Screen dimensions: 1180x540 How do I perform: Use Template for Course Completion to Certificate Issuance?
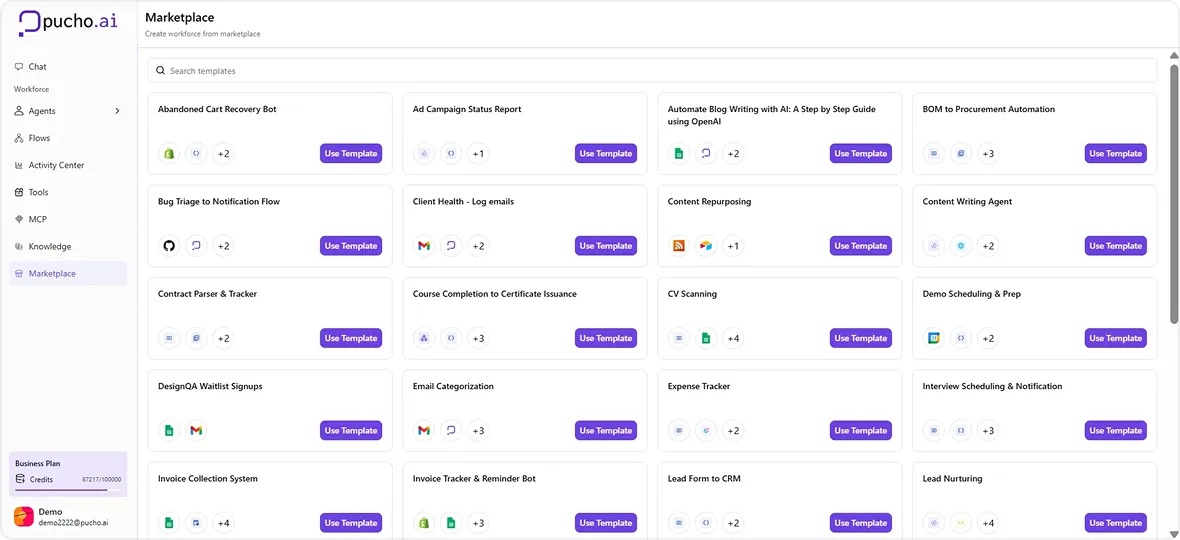606,338
